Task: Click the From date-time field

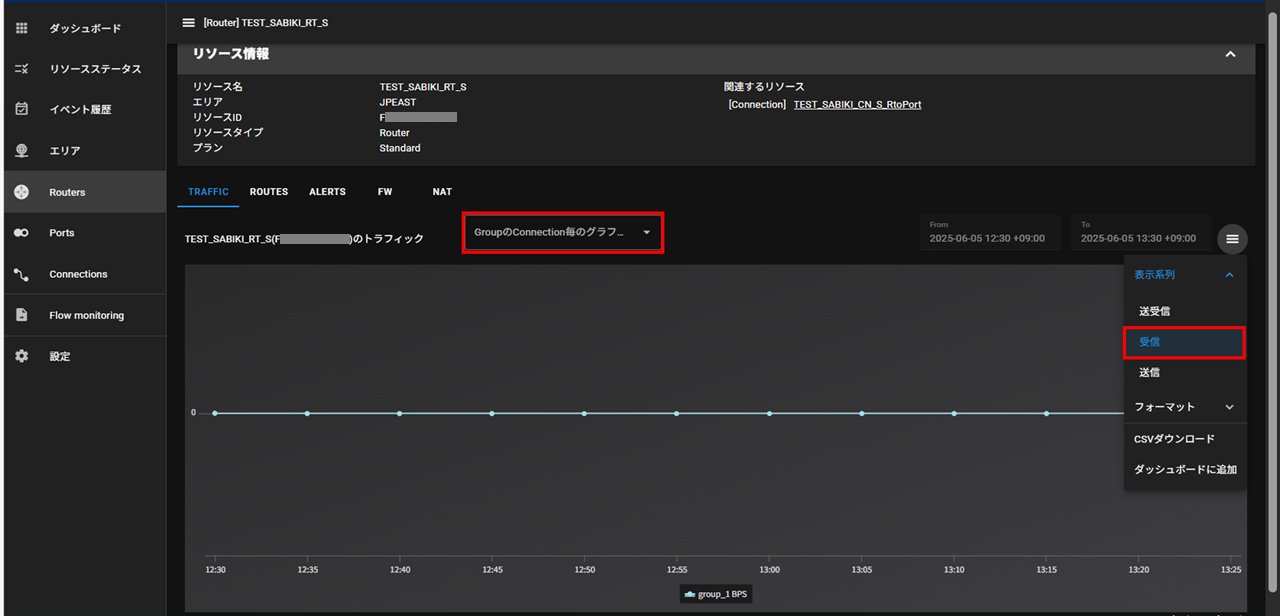Action: pos(989,233)
